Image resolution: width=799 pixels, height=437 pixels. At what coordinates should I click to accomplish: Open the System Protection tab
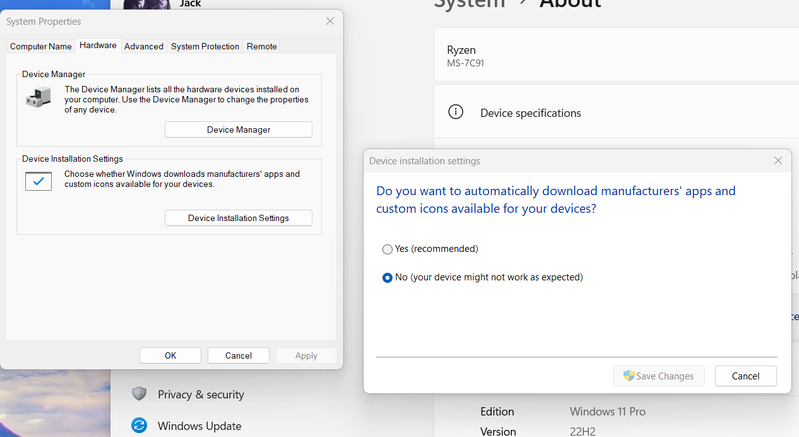pos(205,46)
